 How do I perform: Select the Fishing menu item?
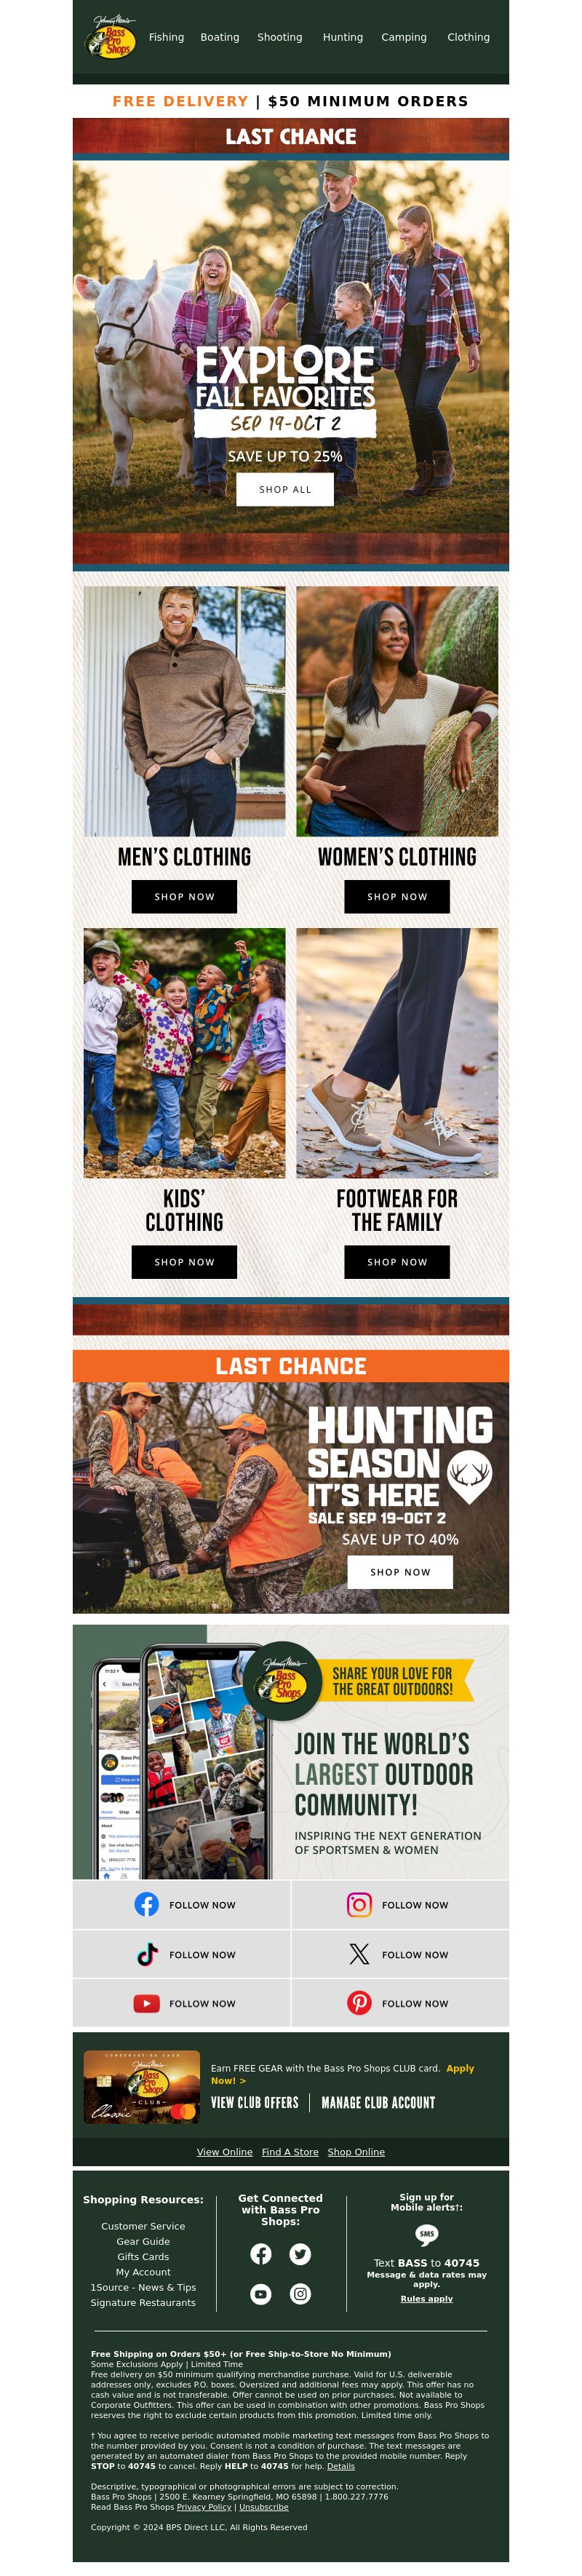166,37
